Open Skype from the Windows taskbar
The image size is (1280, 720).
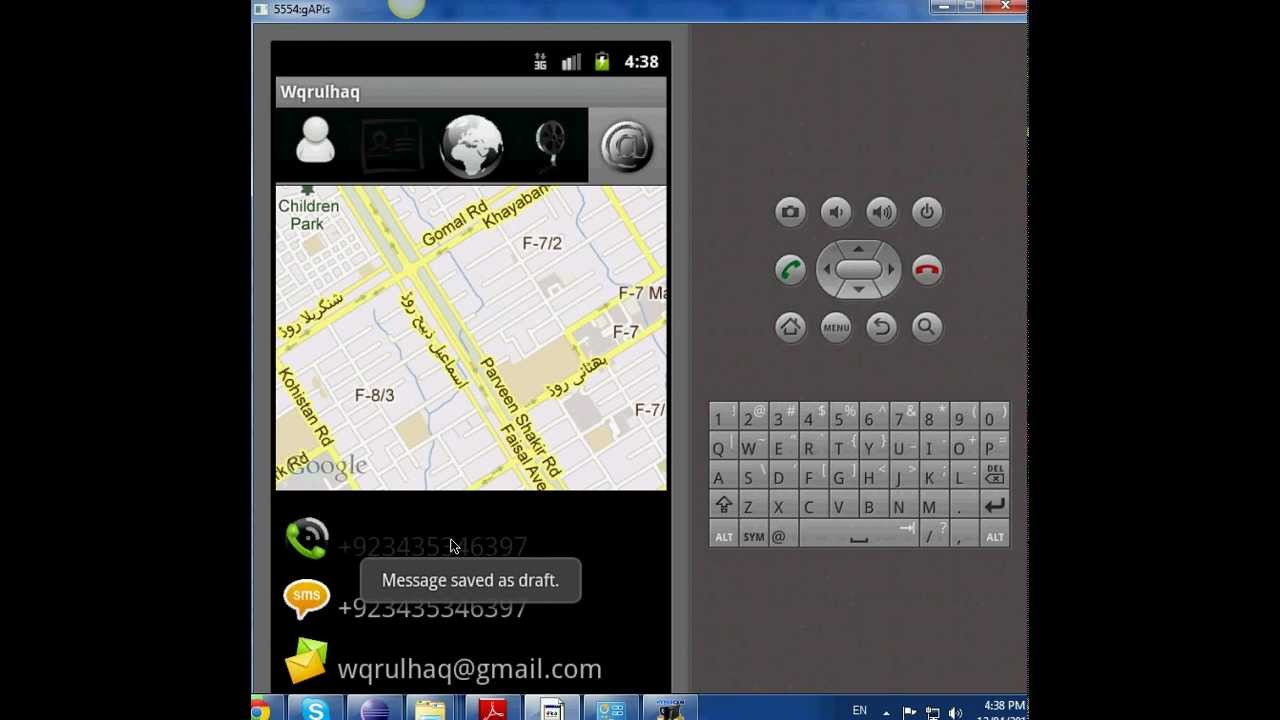click(x=315, y=710)
